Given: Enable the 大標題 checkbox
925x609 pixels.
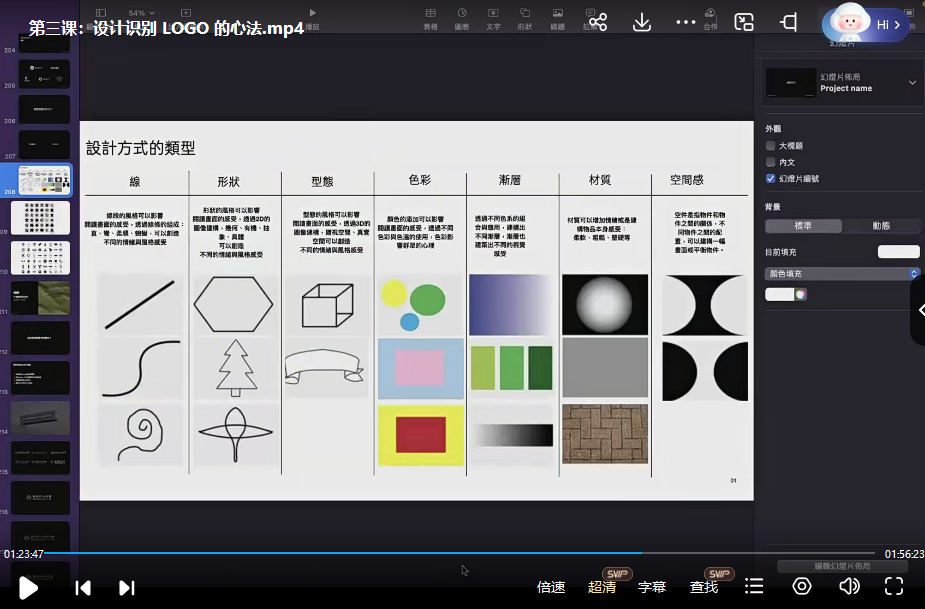Looking at the screenshot, I should tap(771, 146).
